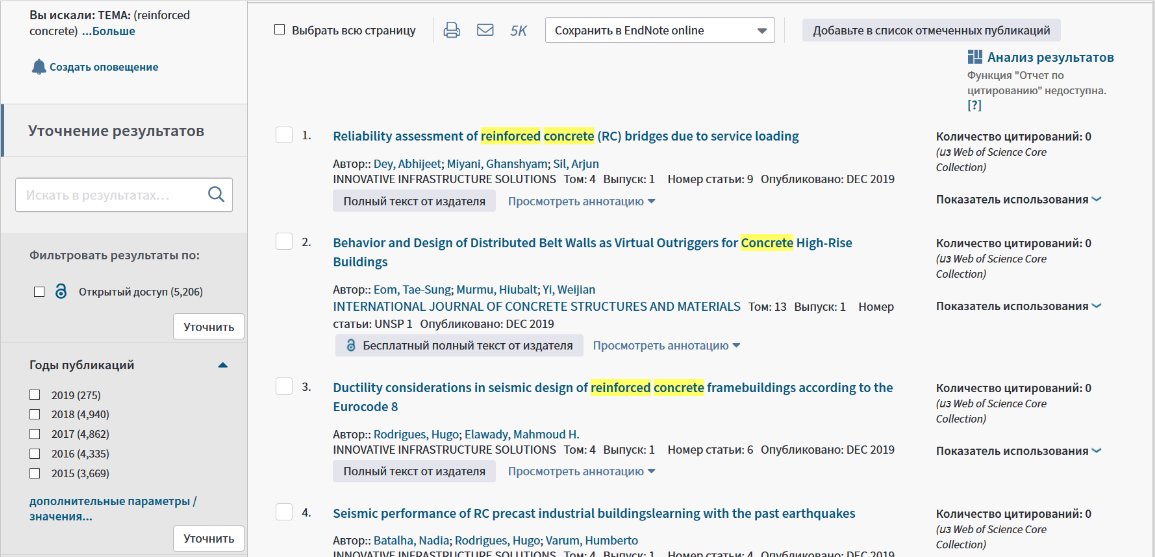Click author Varum, Humberto

(x=591, y=540)
